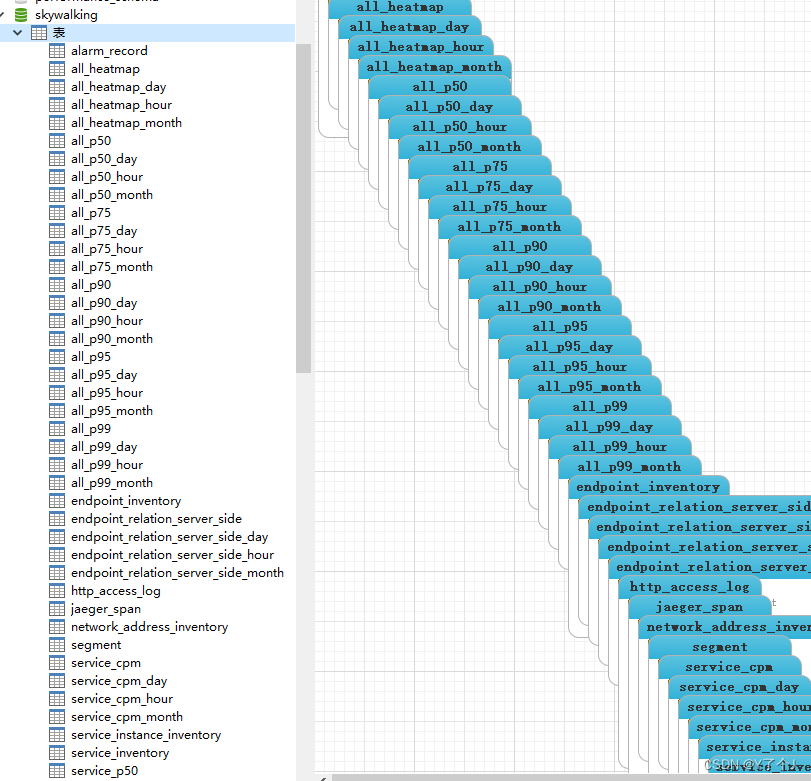
Task: Click table icon beside endpoint_inventory
Action: pyautogui.click(x=57, y=501)
